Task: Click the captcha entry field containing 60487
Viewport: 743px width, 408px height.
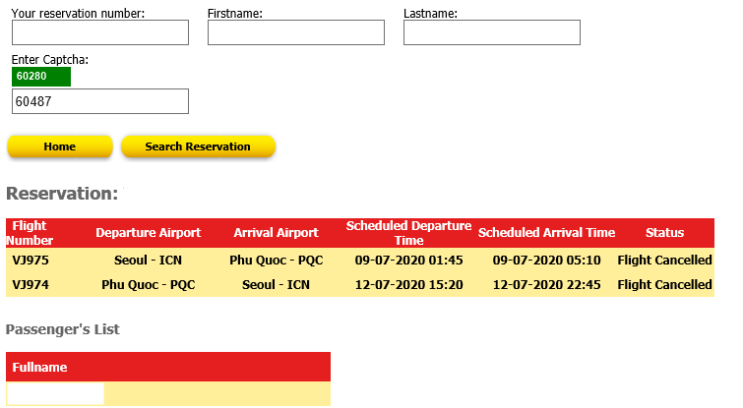Action: coord(100,101)
